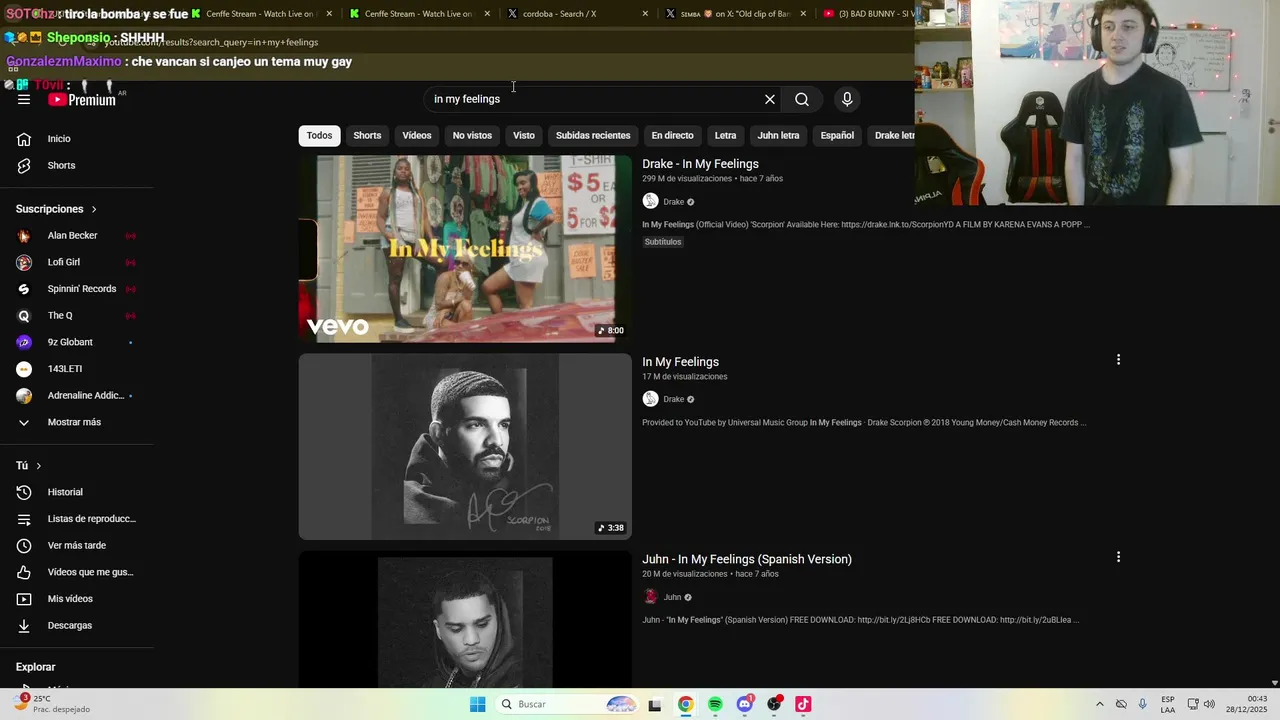Click the YouTube Premium logo

pyautogui.click(x=83, y=99)
